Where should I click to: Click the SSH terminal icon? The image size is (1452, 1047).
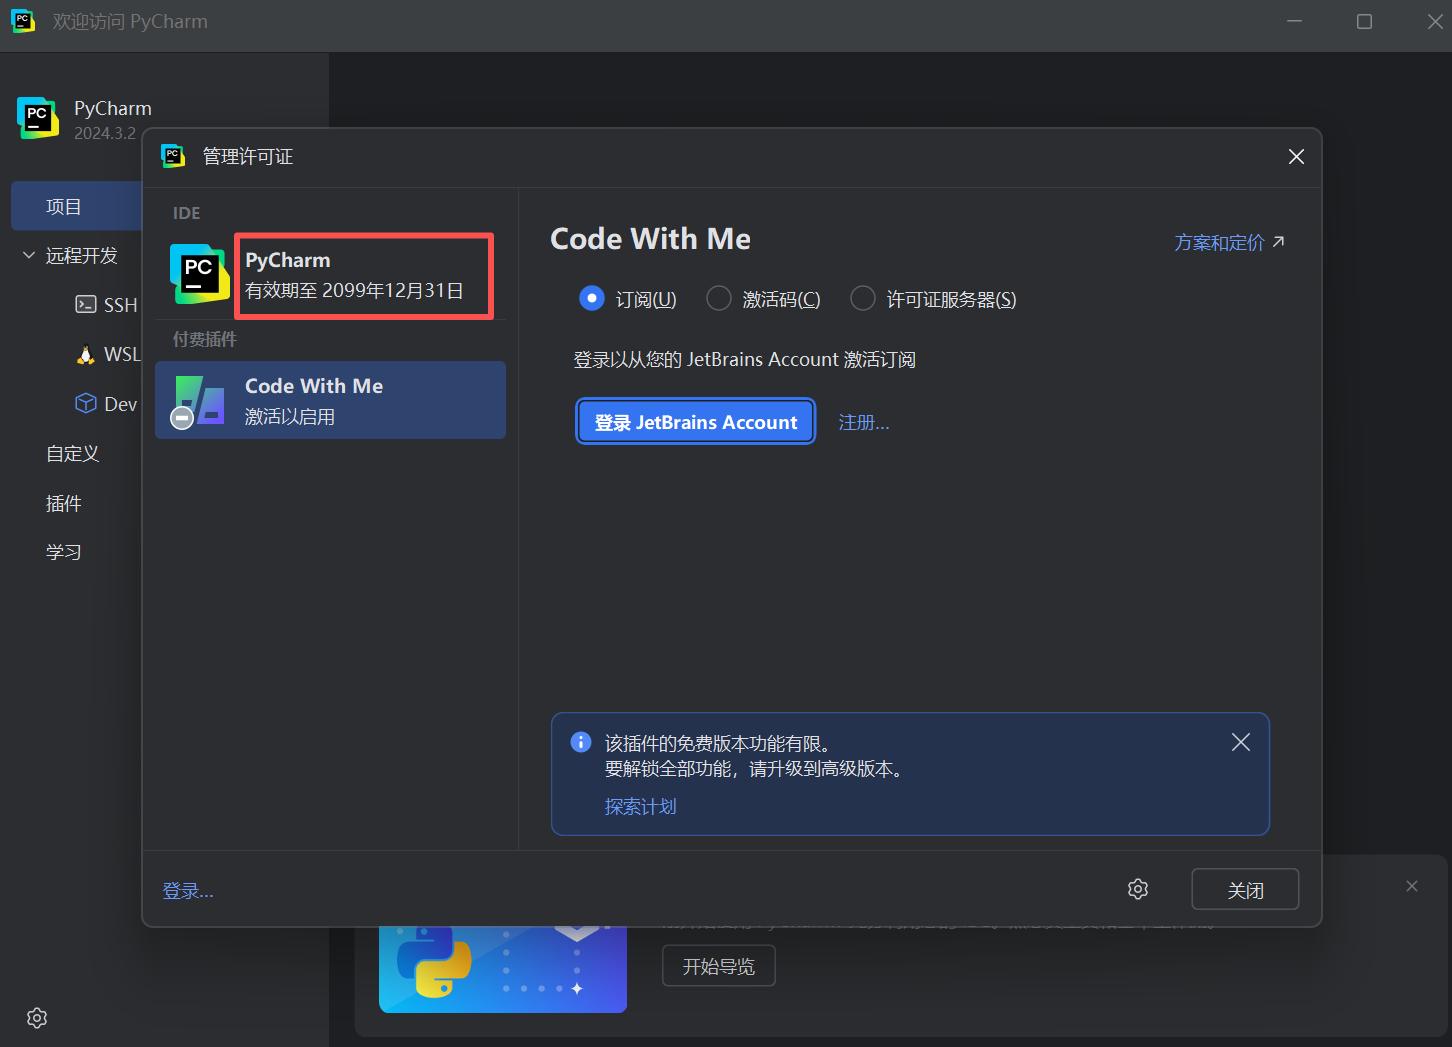click(86, 305)
